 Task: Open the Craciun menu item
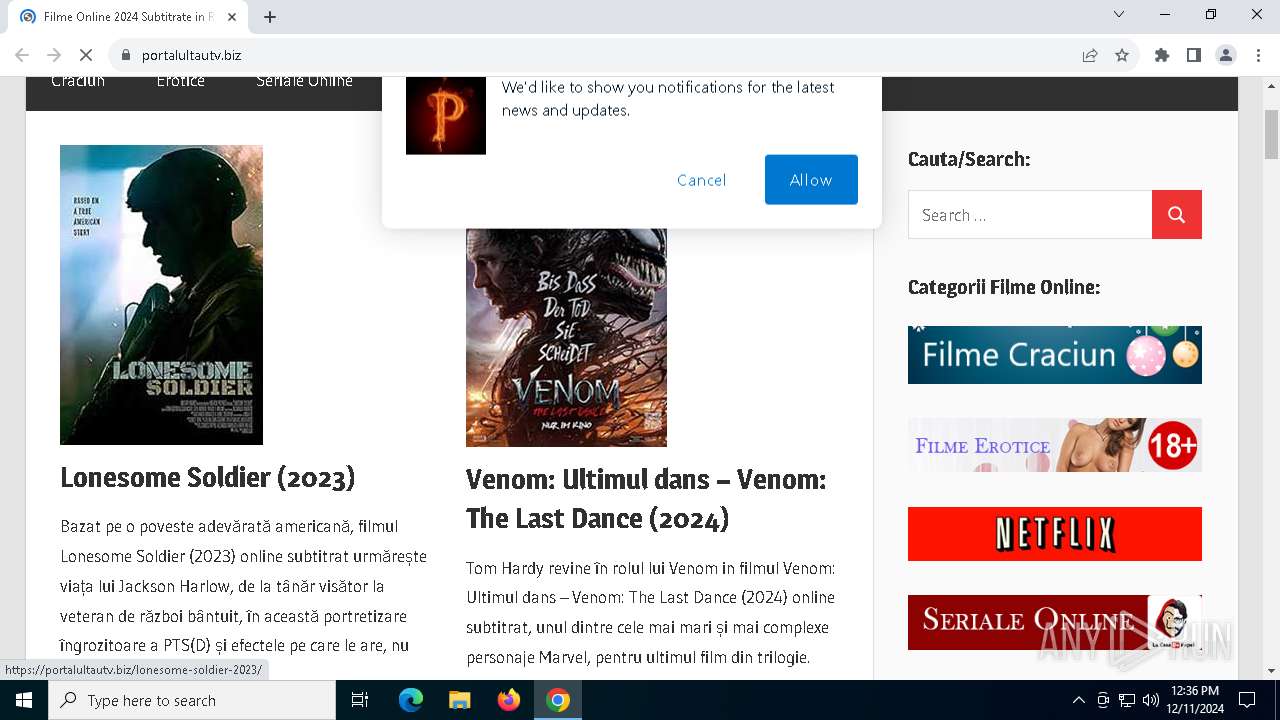point(78,81)
